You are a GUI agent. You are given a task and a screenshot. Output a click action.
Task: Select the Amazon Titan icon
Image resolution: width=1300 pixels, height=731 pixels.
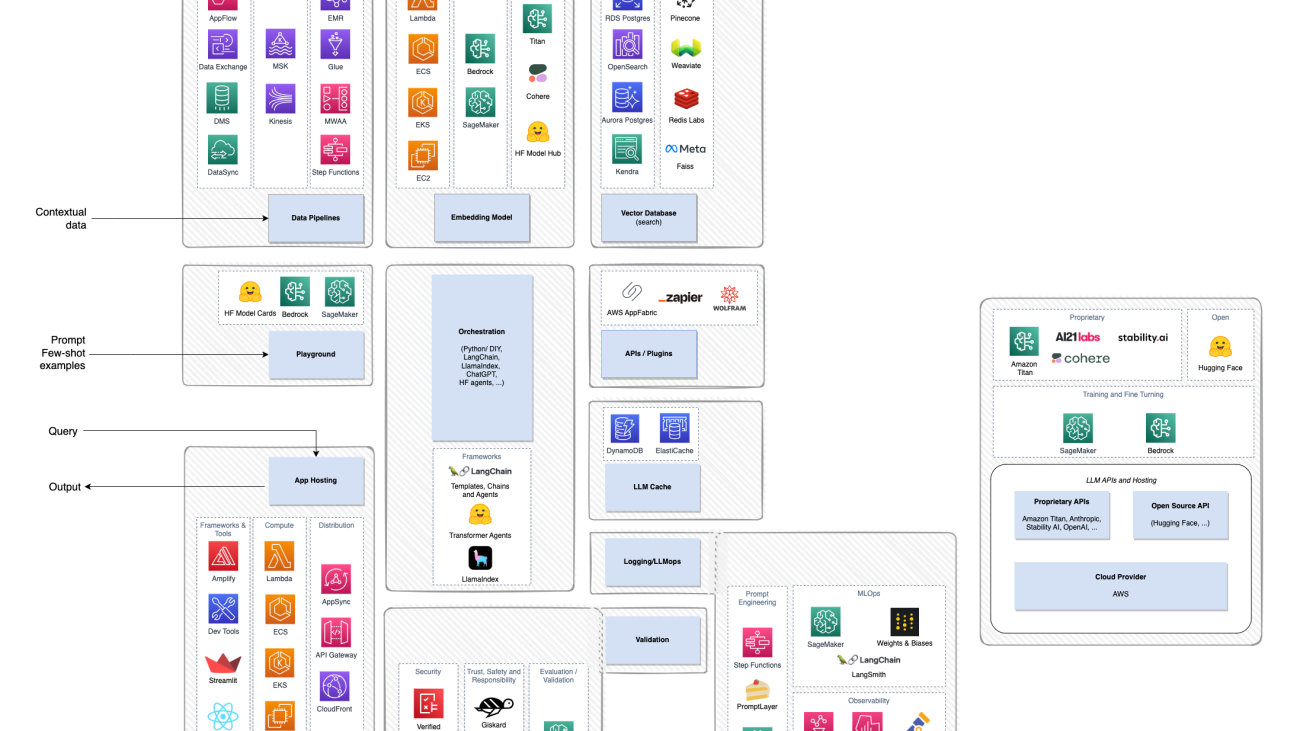(1024, 342)
